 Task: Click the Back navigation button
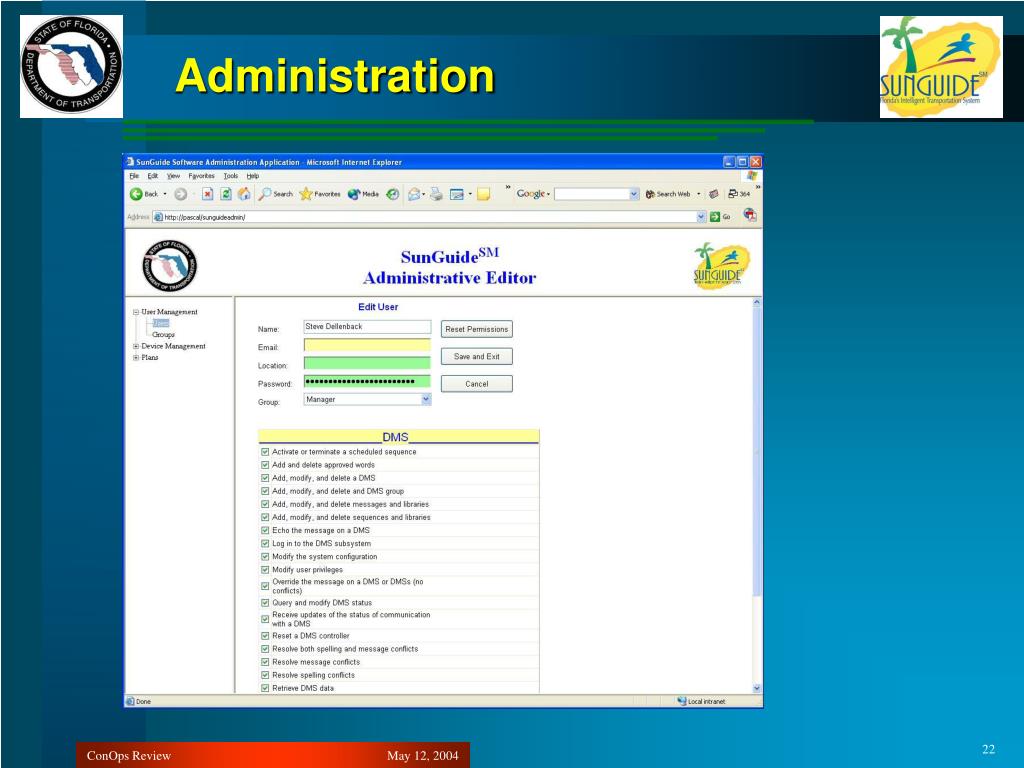point(144,194)
